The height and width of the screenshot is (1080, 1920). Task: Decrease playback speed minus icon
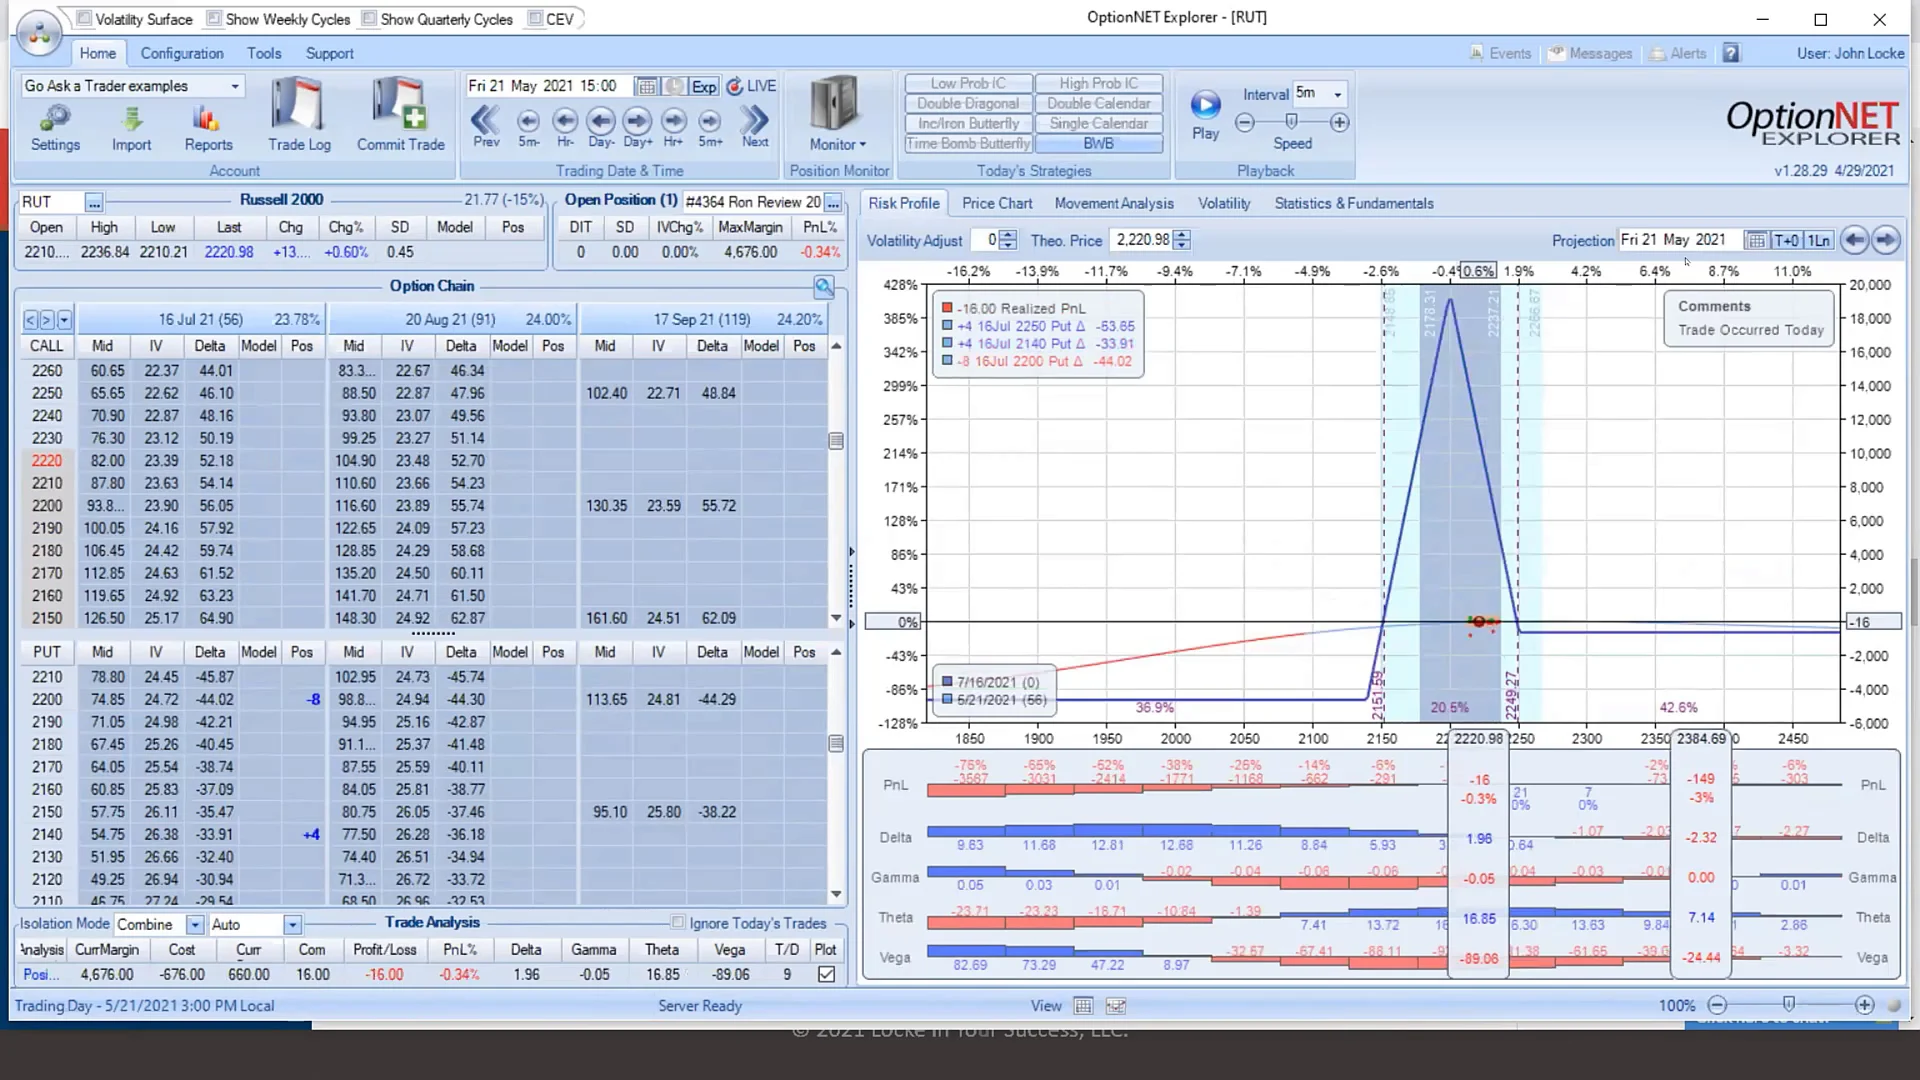1245,122
